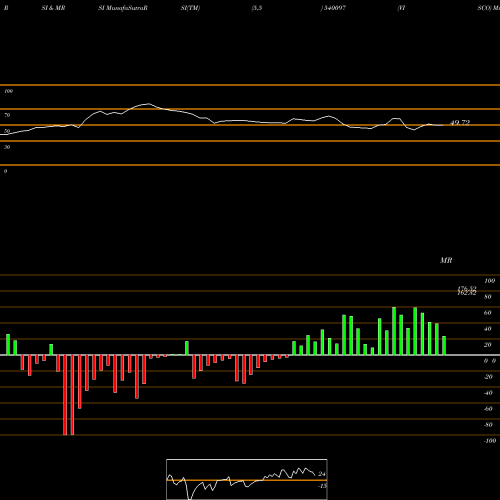Open the mini overview chart thumbnail
This screenshot has width=500, height=500.
click(x=247, y=479)
